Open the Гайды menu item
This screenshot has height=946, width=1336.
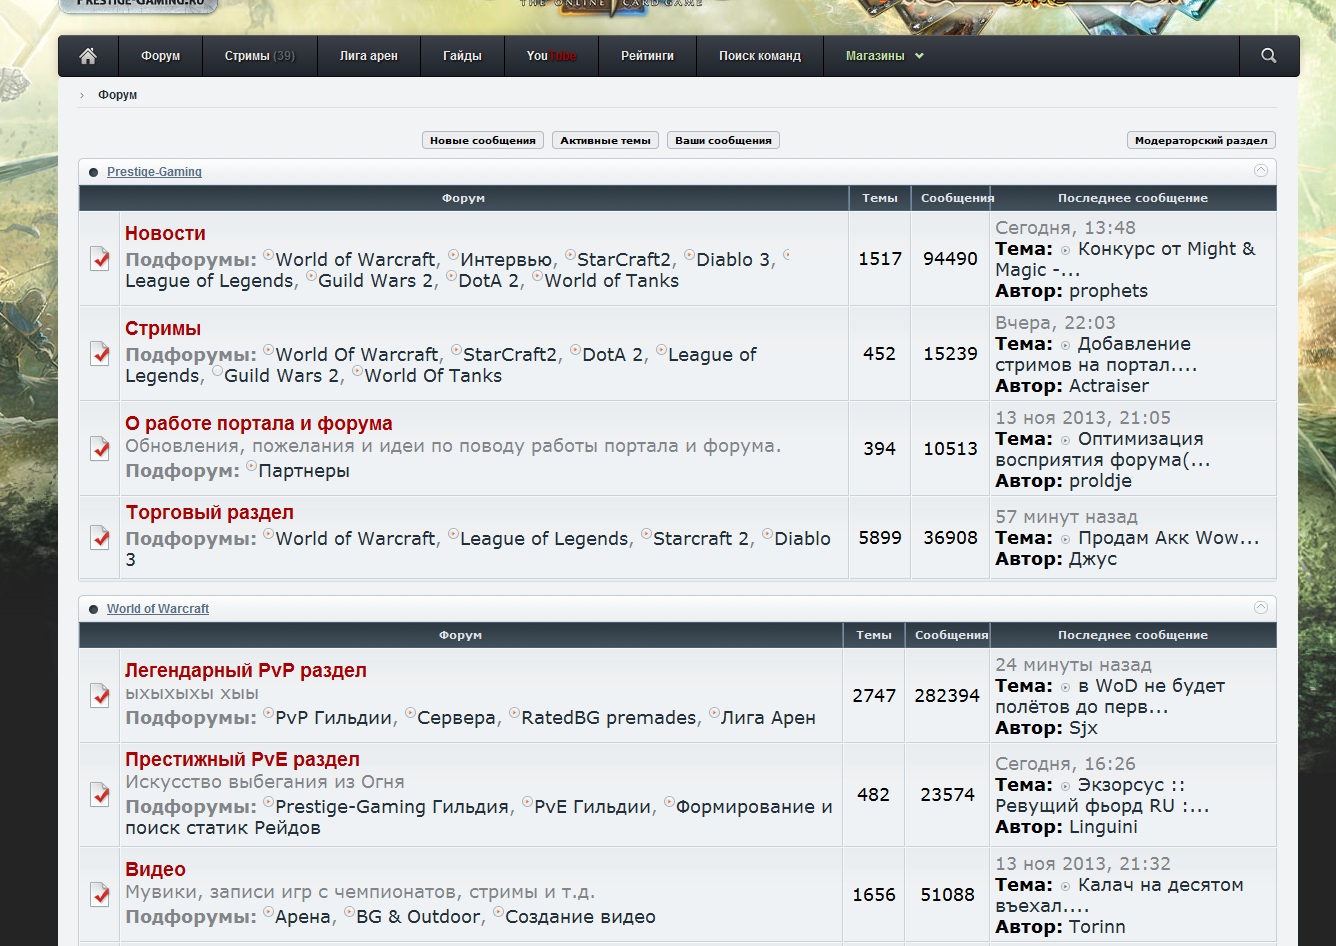(463, 56)
